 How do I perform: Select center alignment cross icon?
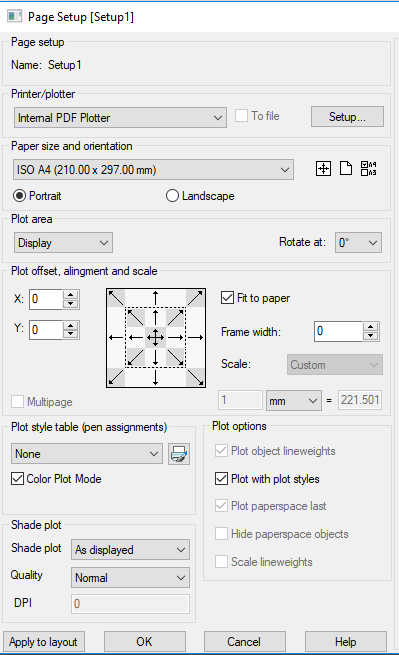tap(155, 338)
